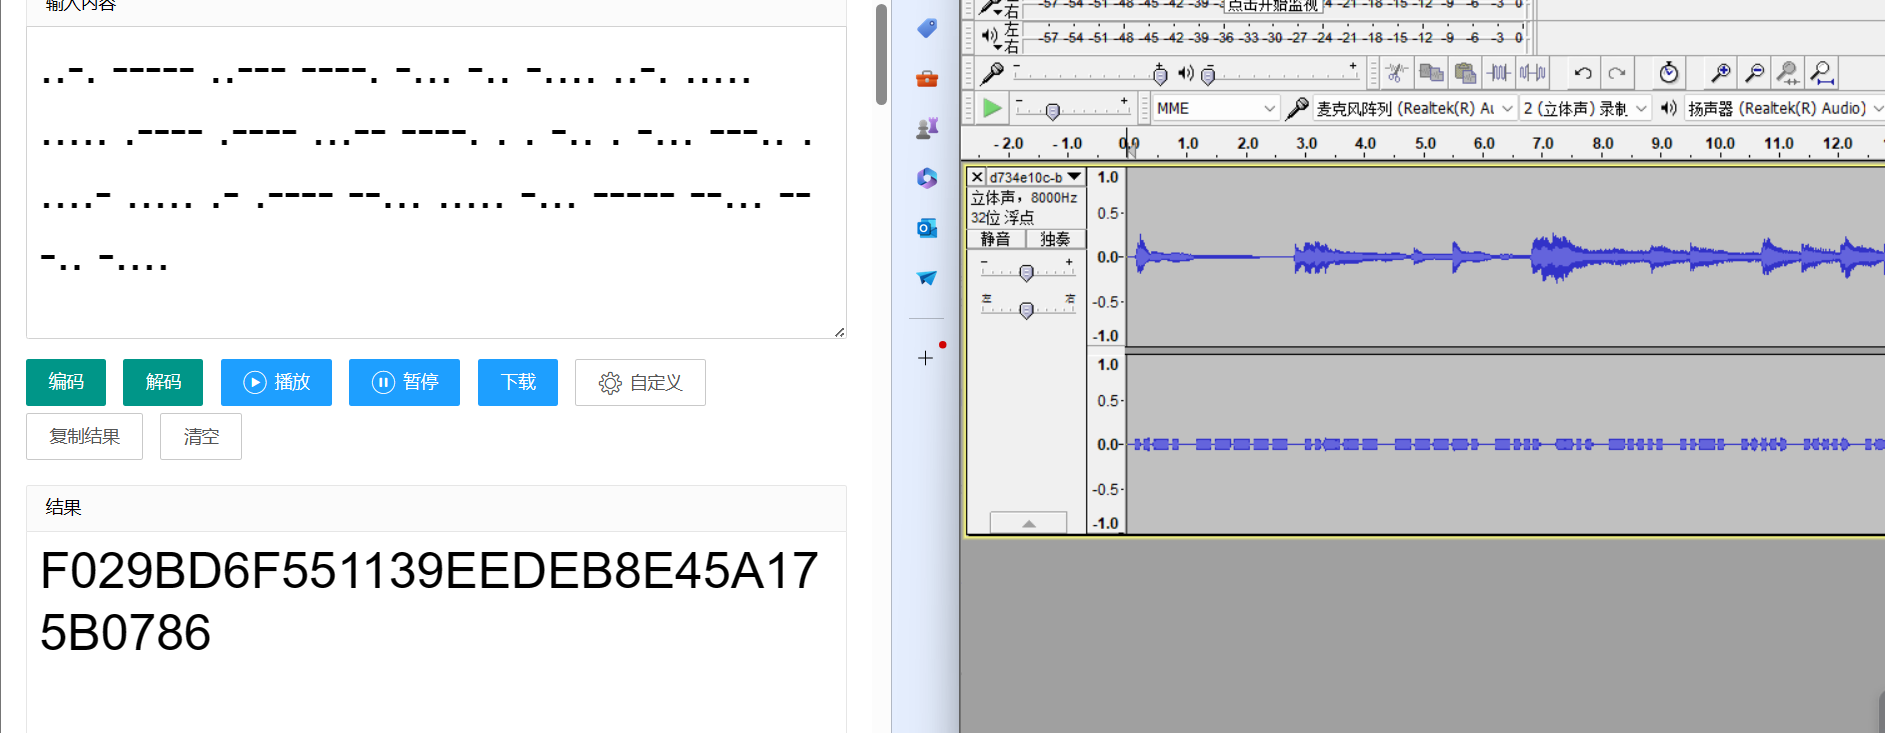Click the 清空 clear button

(201, 437)
